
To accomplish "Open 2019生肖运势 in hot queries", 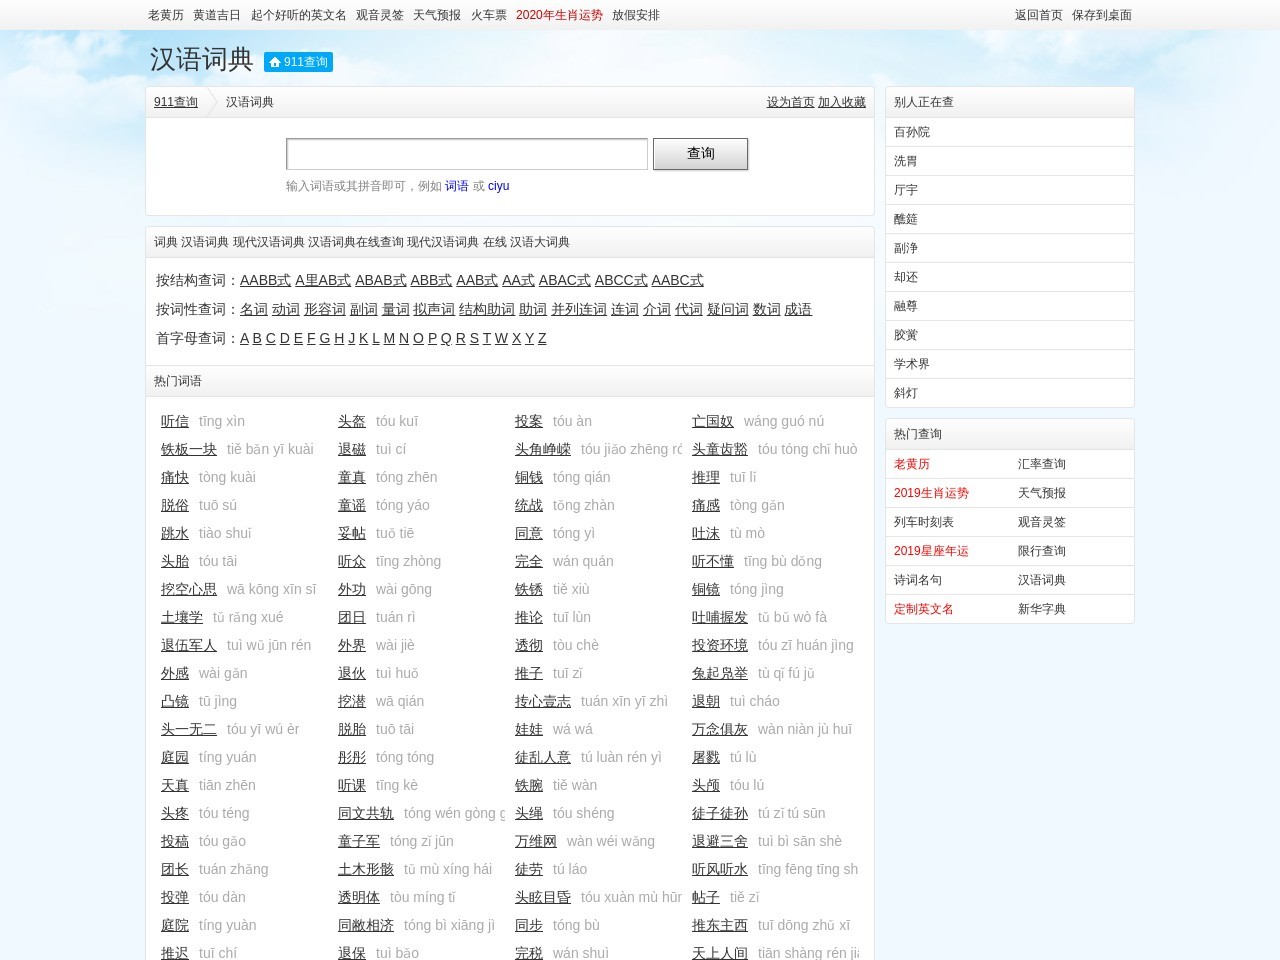I will point(931,493).
